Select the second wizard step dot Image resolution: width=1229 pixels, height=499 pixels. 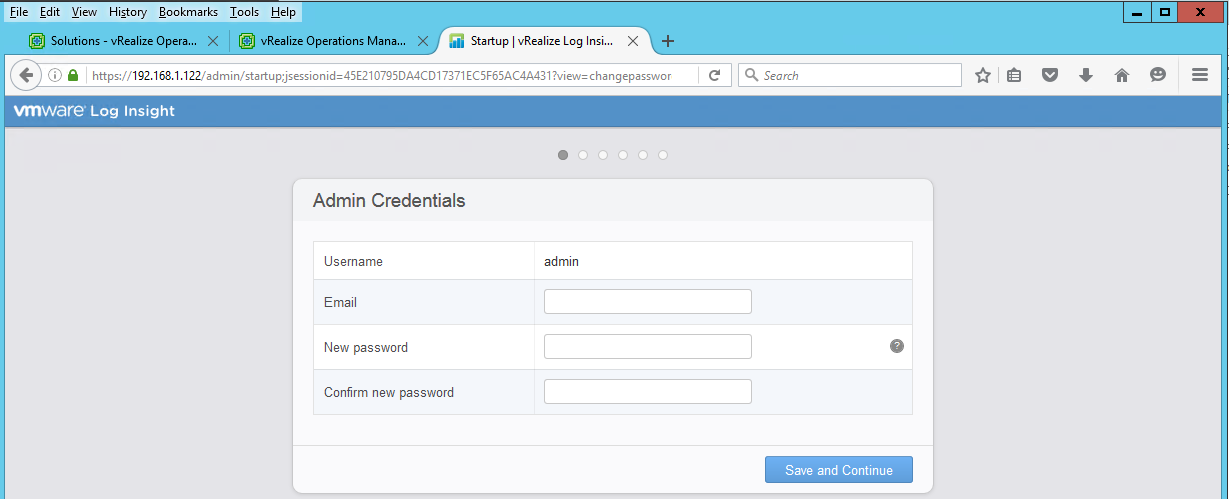point(583,155)
